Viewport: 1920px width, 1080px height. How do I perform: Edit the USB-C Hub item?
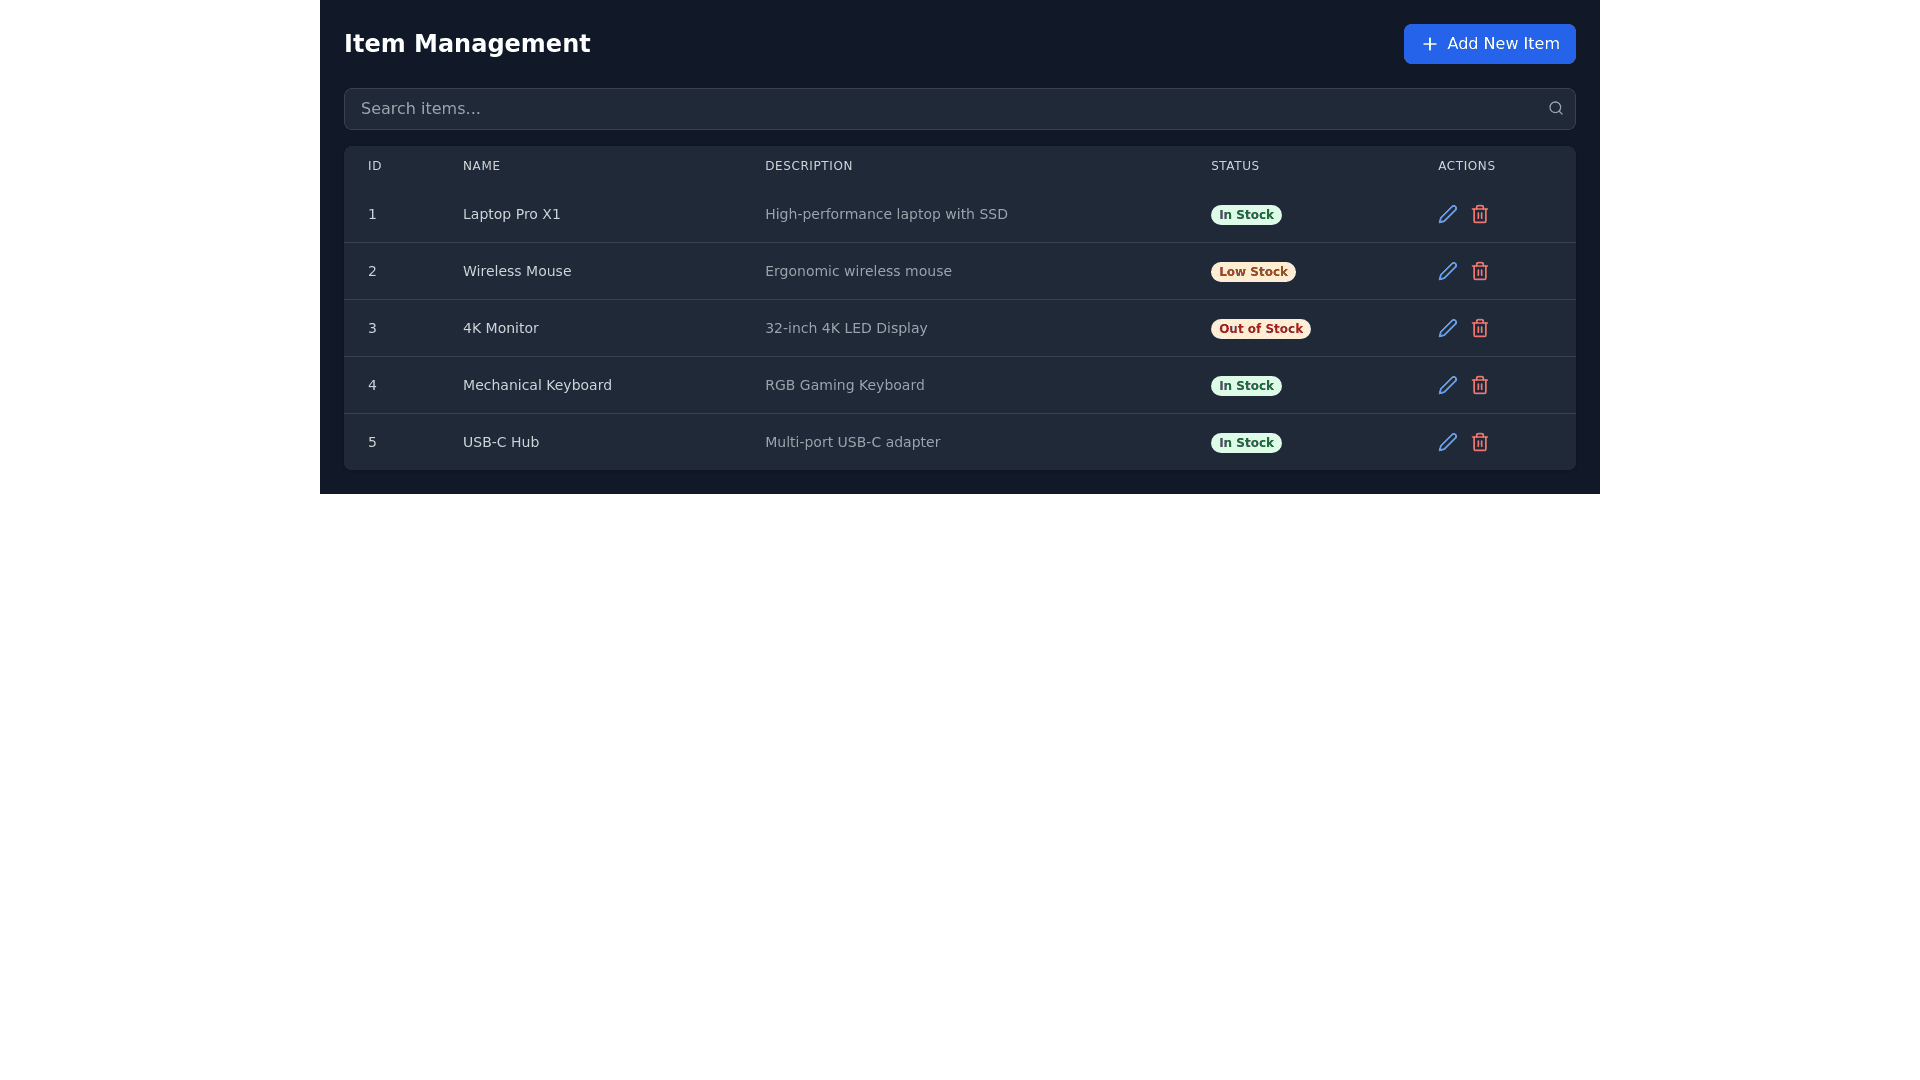[x=1447, y=442]
